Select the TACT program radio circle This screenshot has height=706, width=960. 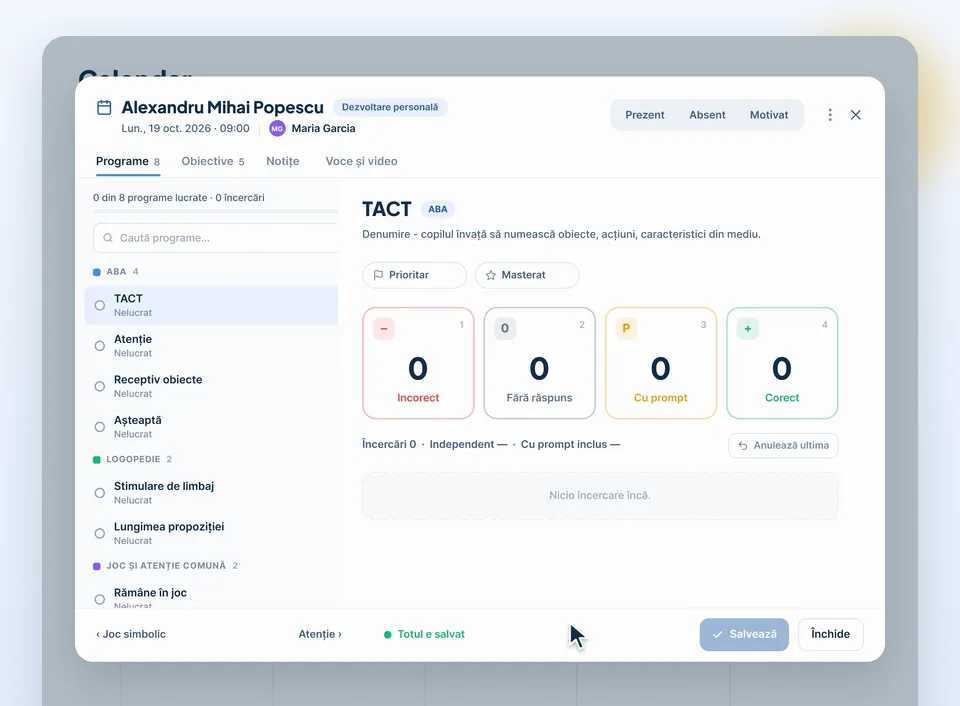(x=100, y=306)
